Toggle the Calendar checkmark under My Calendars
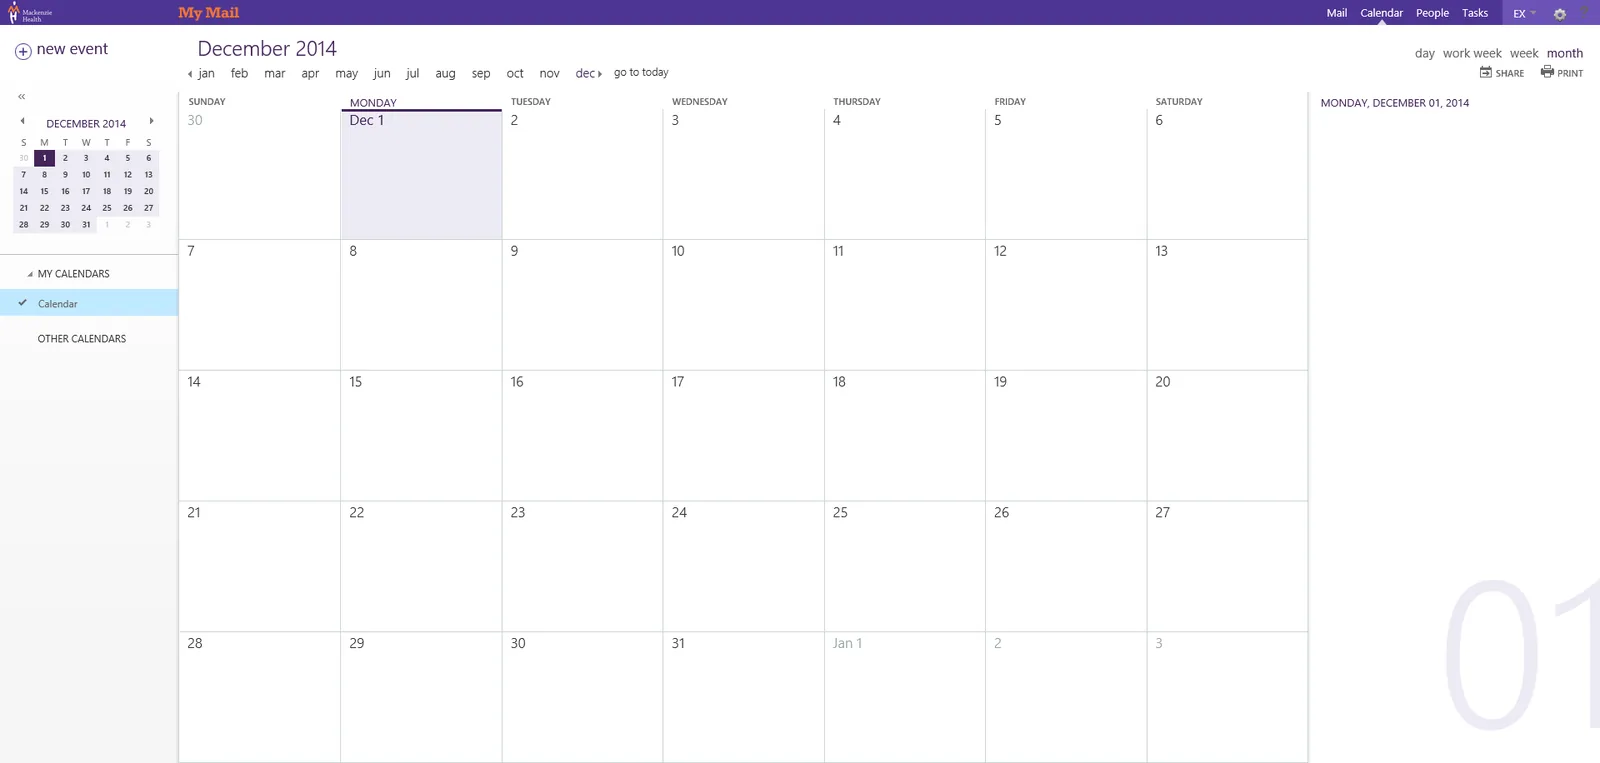Viewport: 1600px width, 763px height. (22, 303)
